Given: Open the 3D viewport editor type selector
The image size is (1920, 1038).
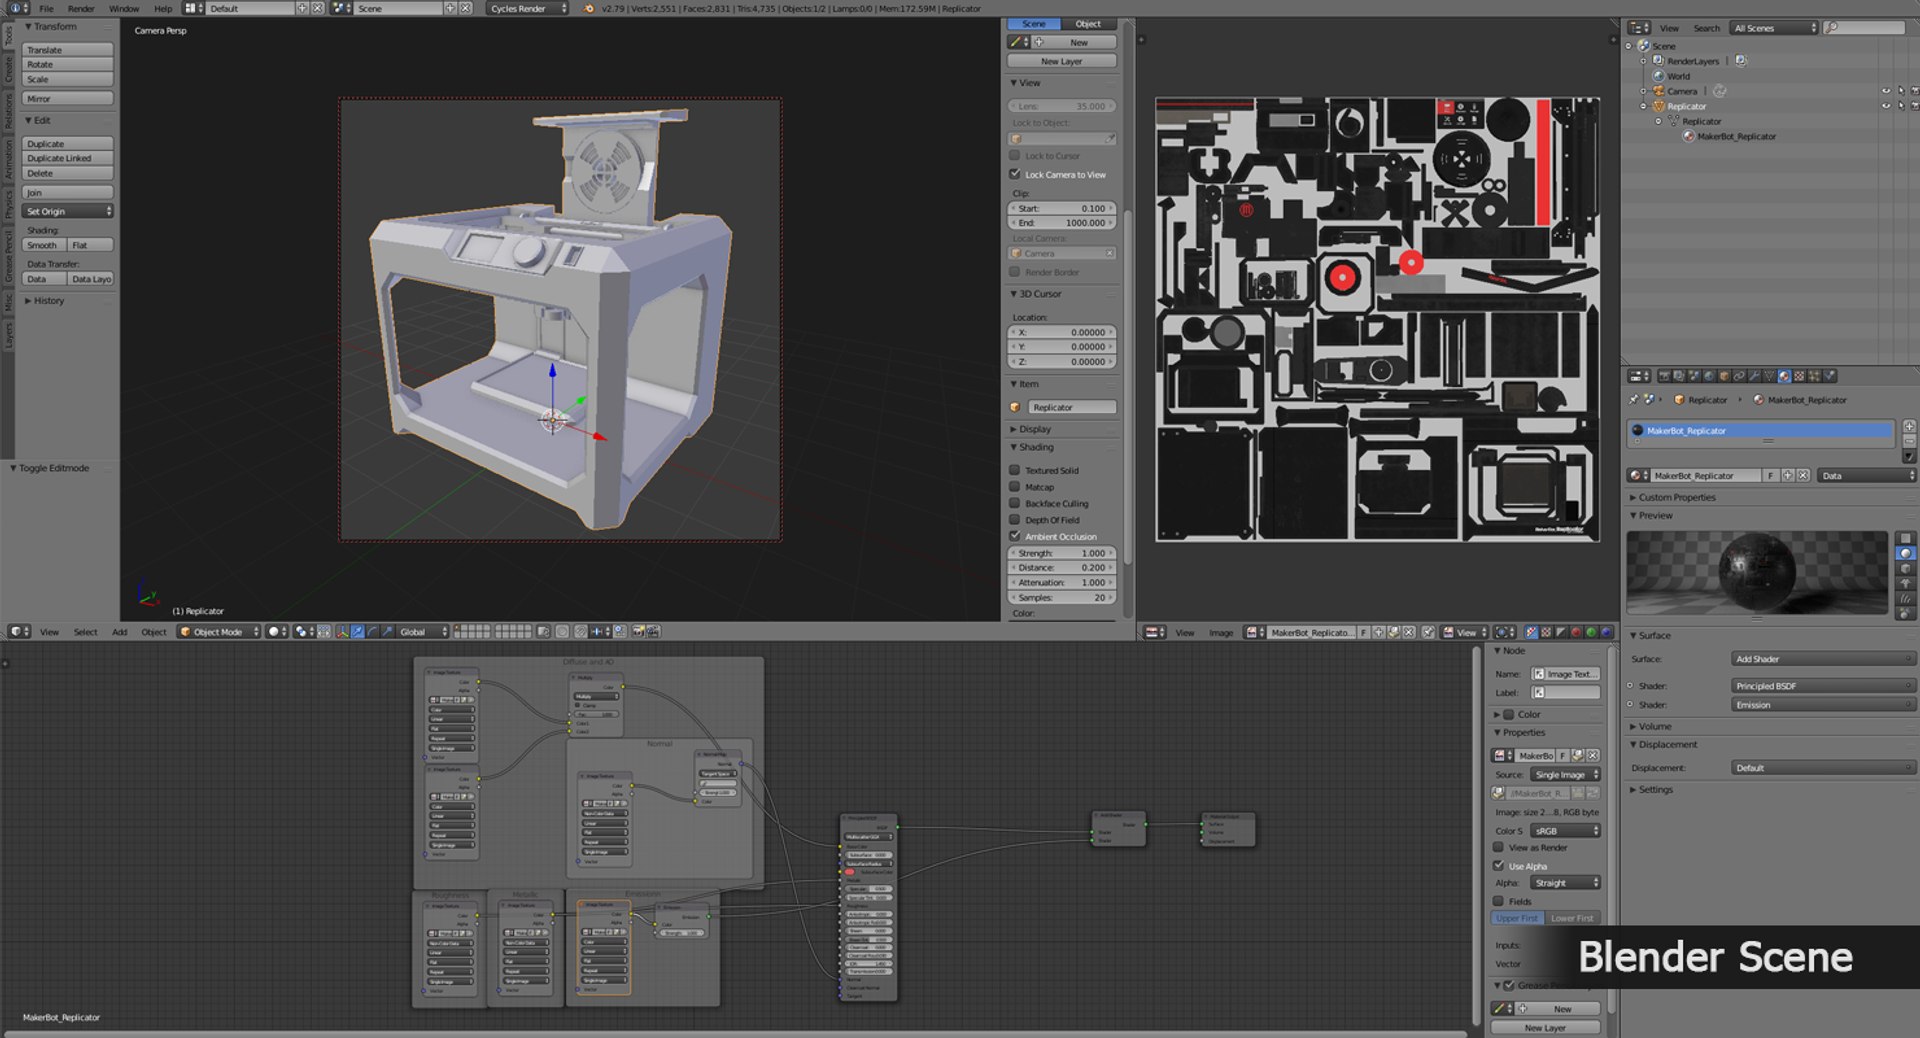Looking at the screenshot, I should point(19,632).
